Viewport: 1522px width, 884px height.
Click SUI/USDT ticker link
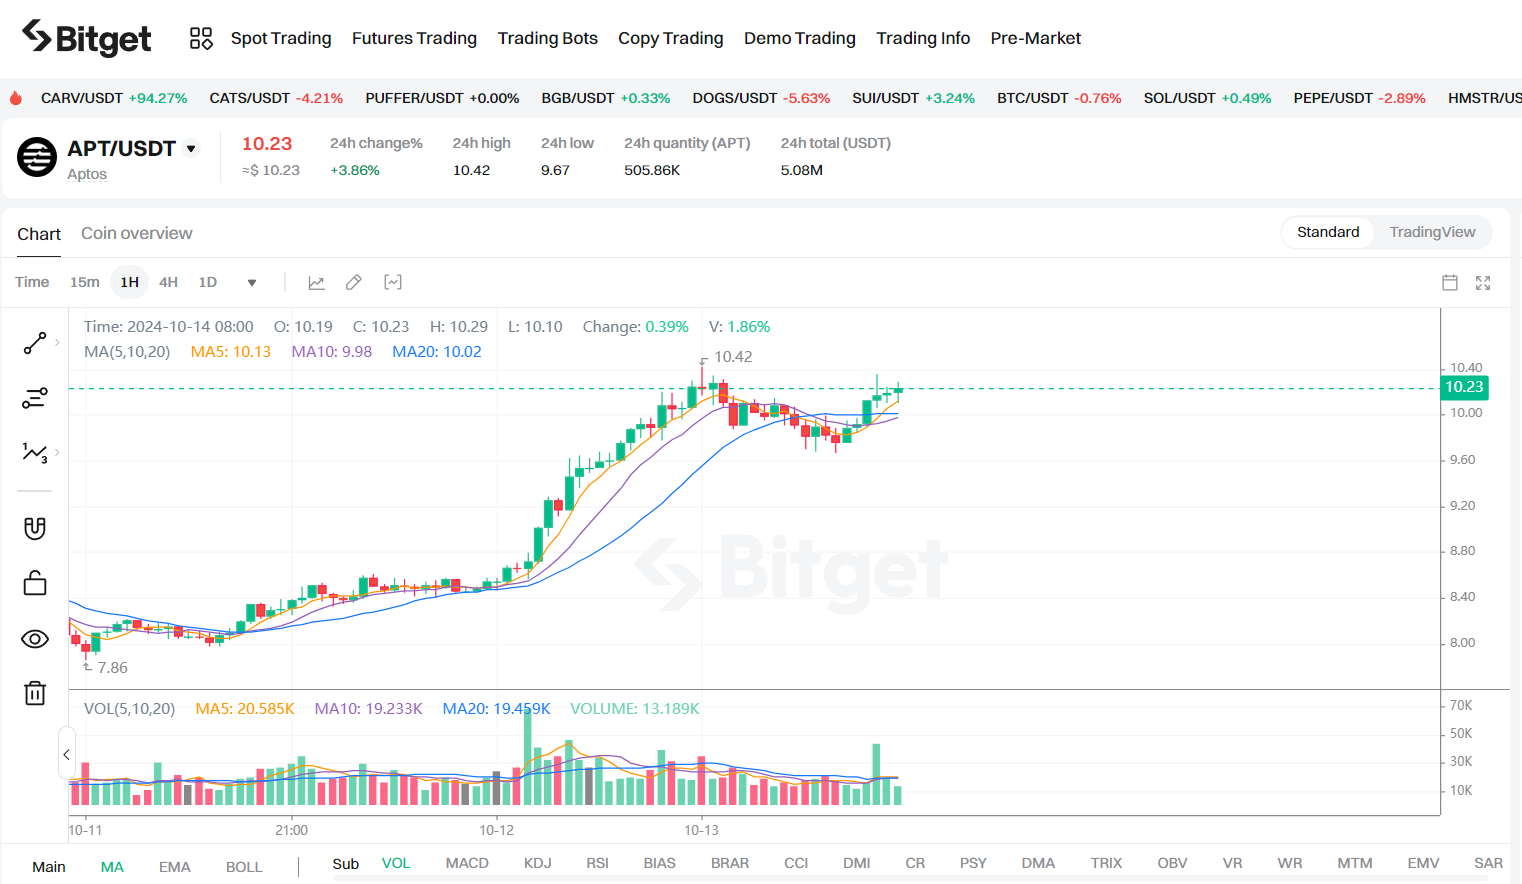pos(913,98)
